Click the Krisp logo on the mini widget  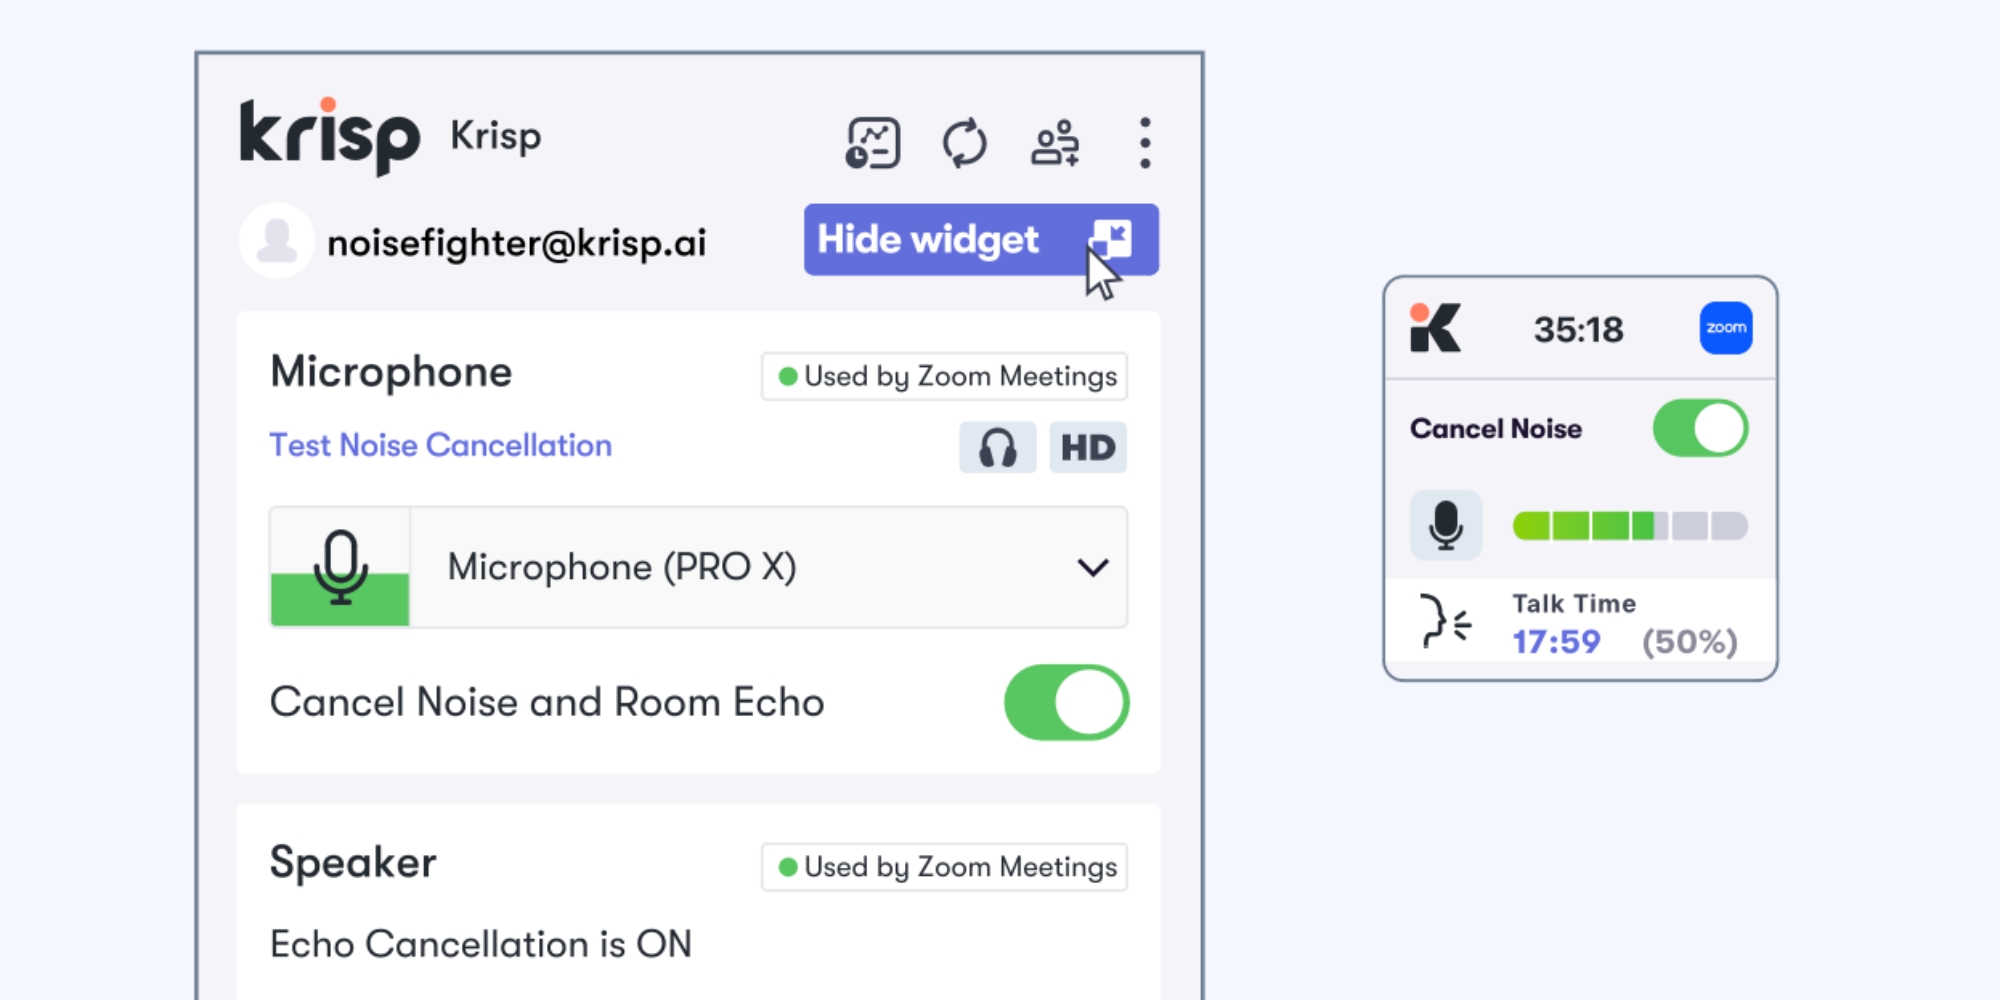pos(1436,328)
